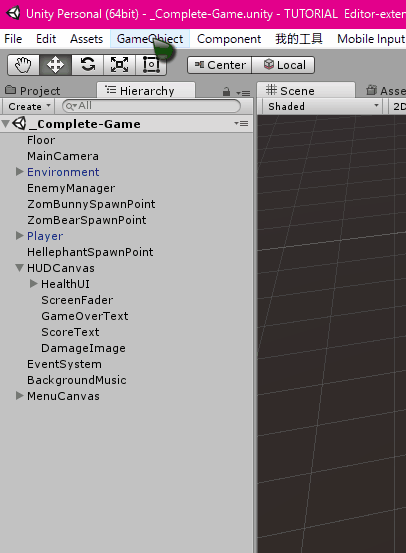The image size is (406, 553).
Task: Select the HUDCanvas object
Action: click(61, 268)
